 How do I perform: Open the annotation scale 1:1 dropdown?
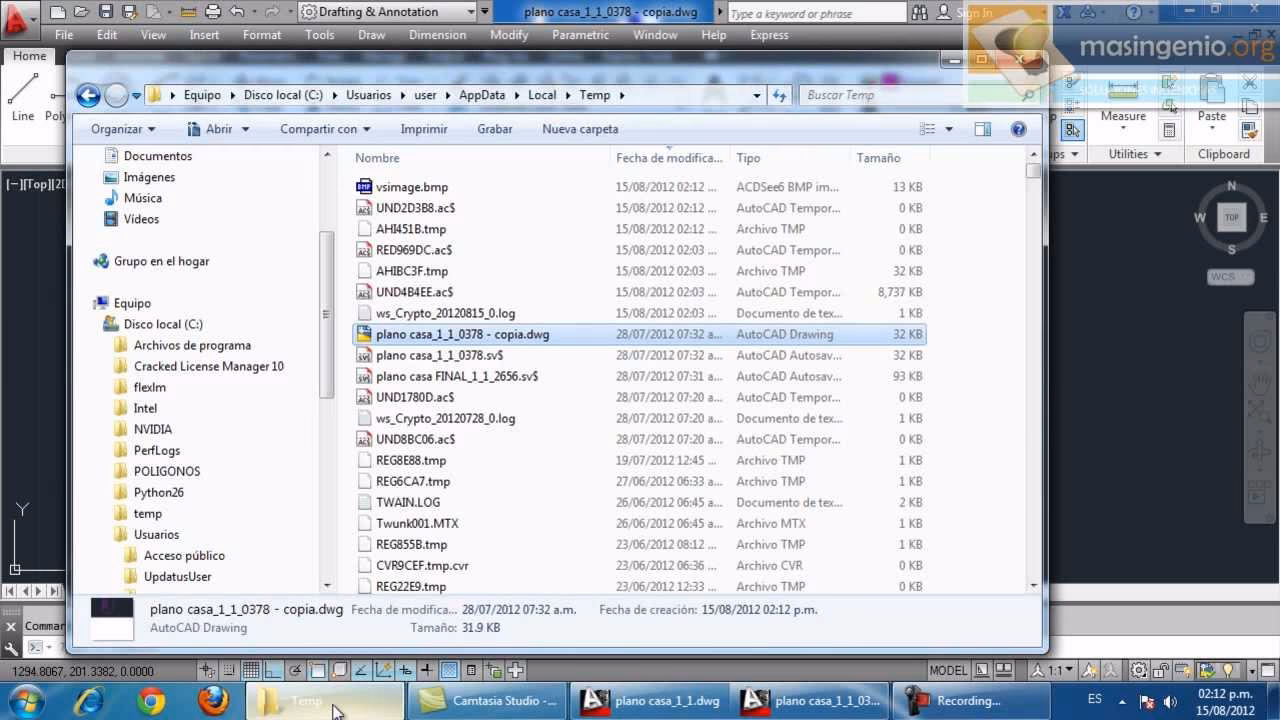(1062, 670)
